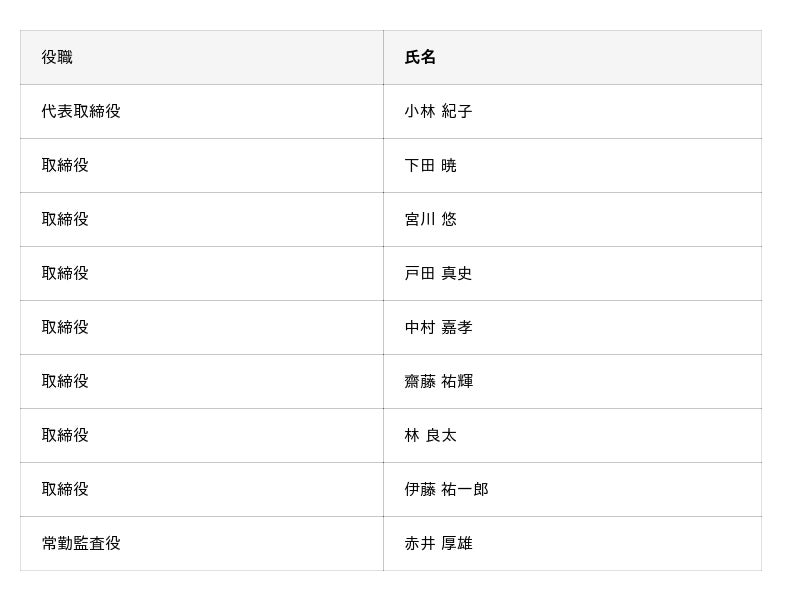The image size is (800, 601).
Task: Click the 氏名 column header
Action: (420, 58)
